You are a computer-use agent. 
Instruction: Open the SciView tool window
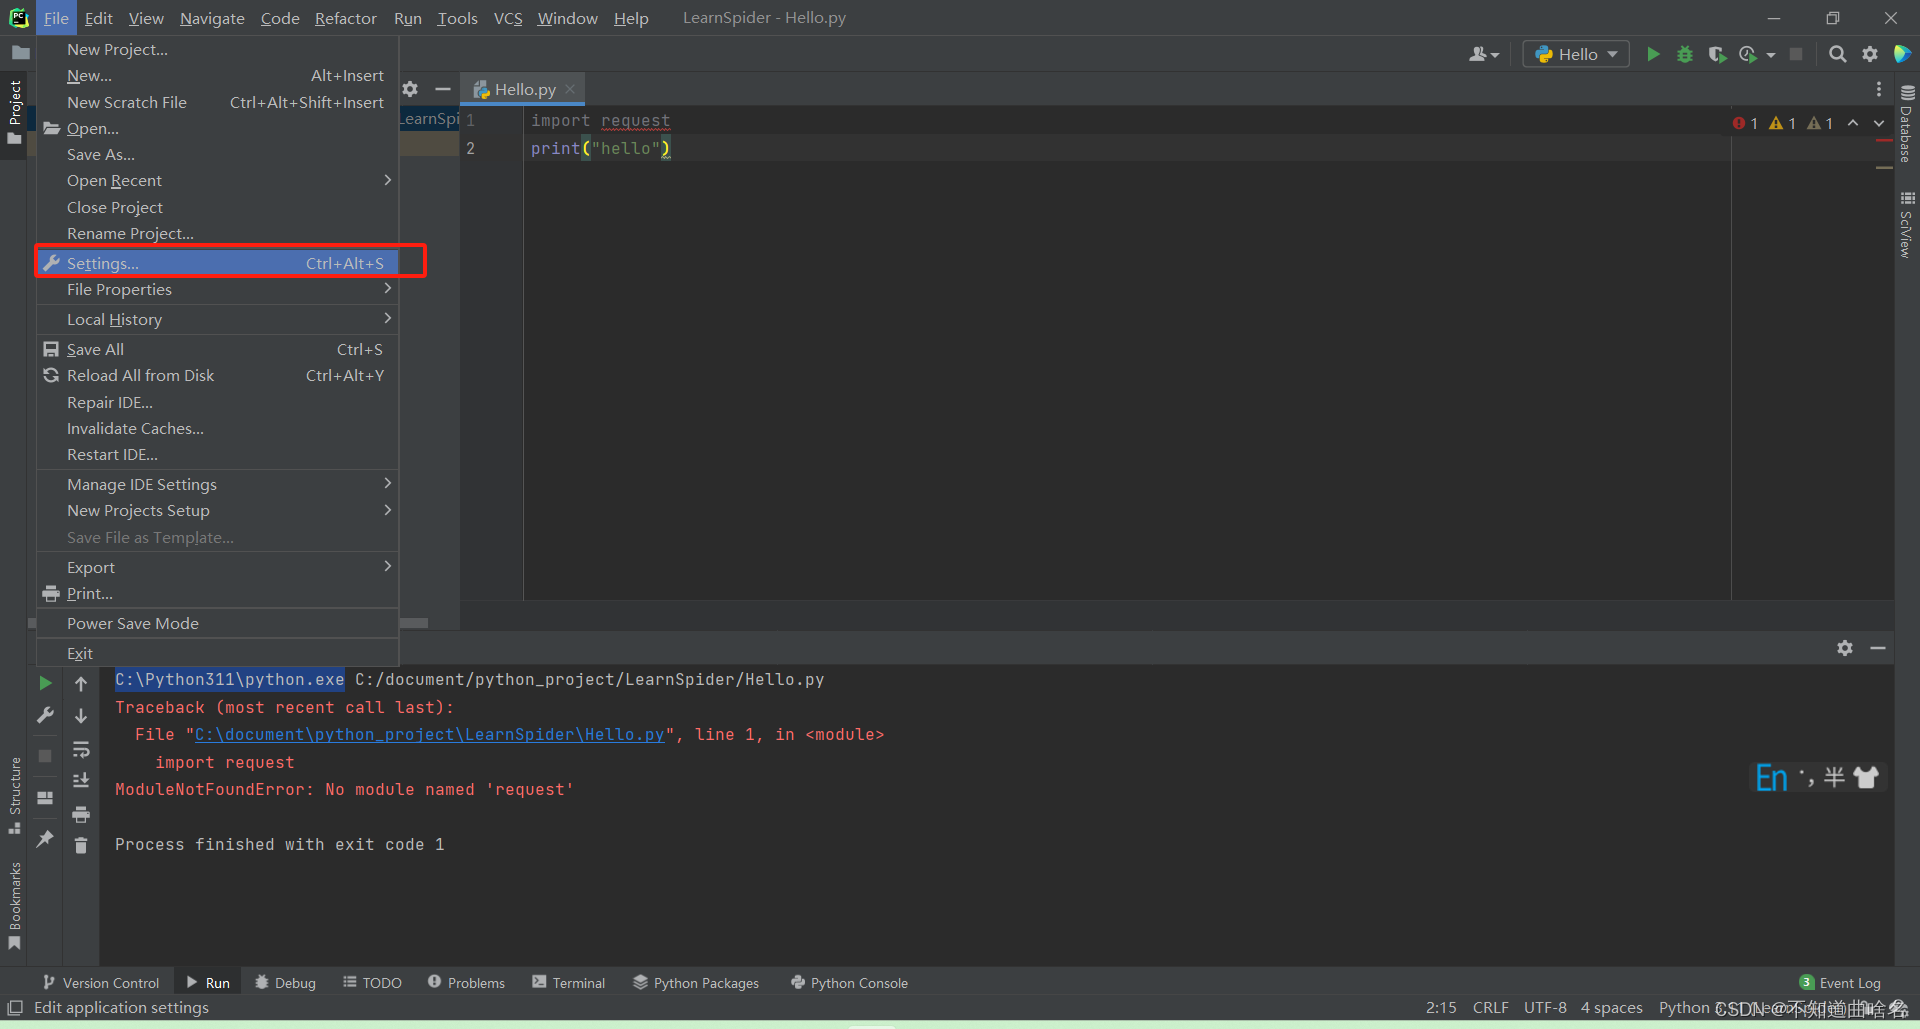(x=1907, y=226)
